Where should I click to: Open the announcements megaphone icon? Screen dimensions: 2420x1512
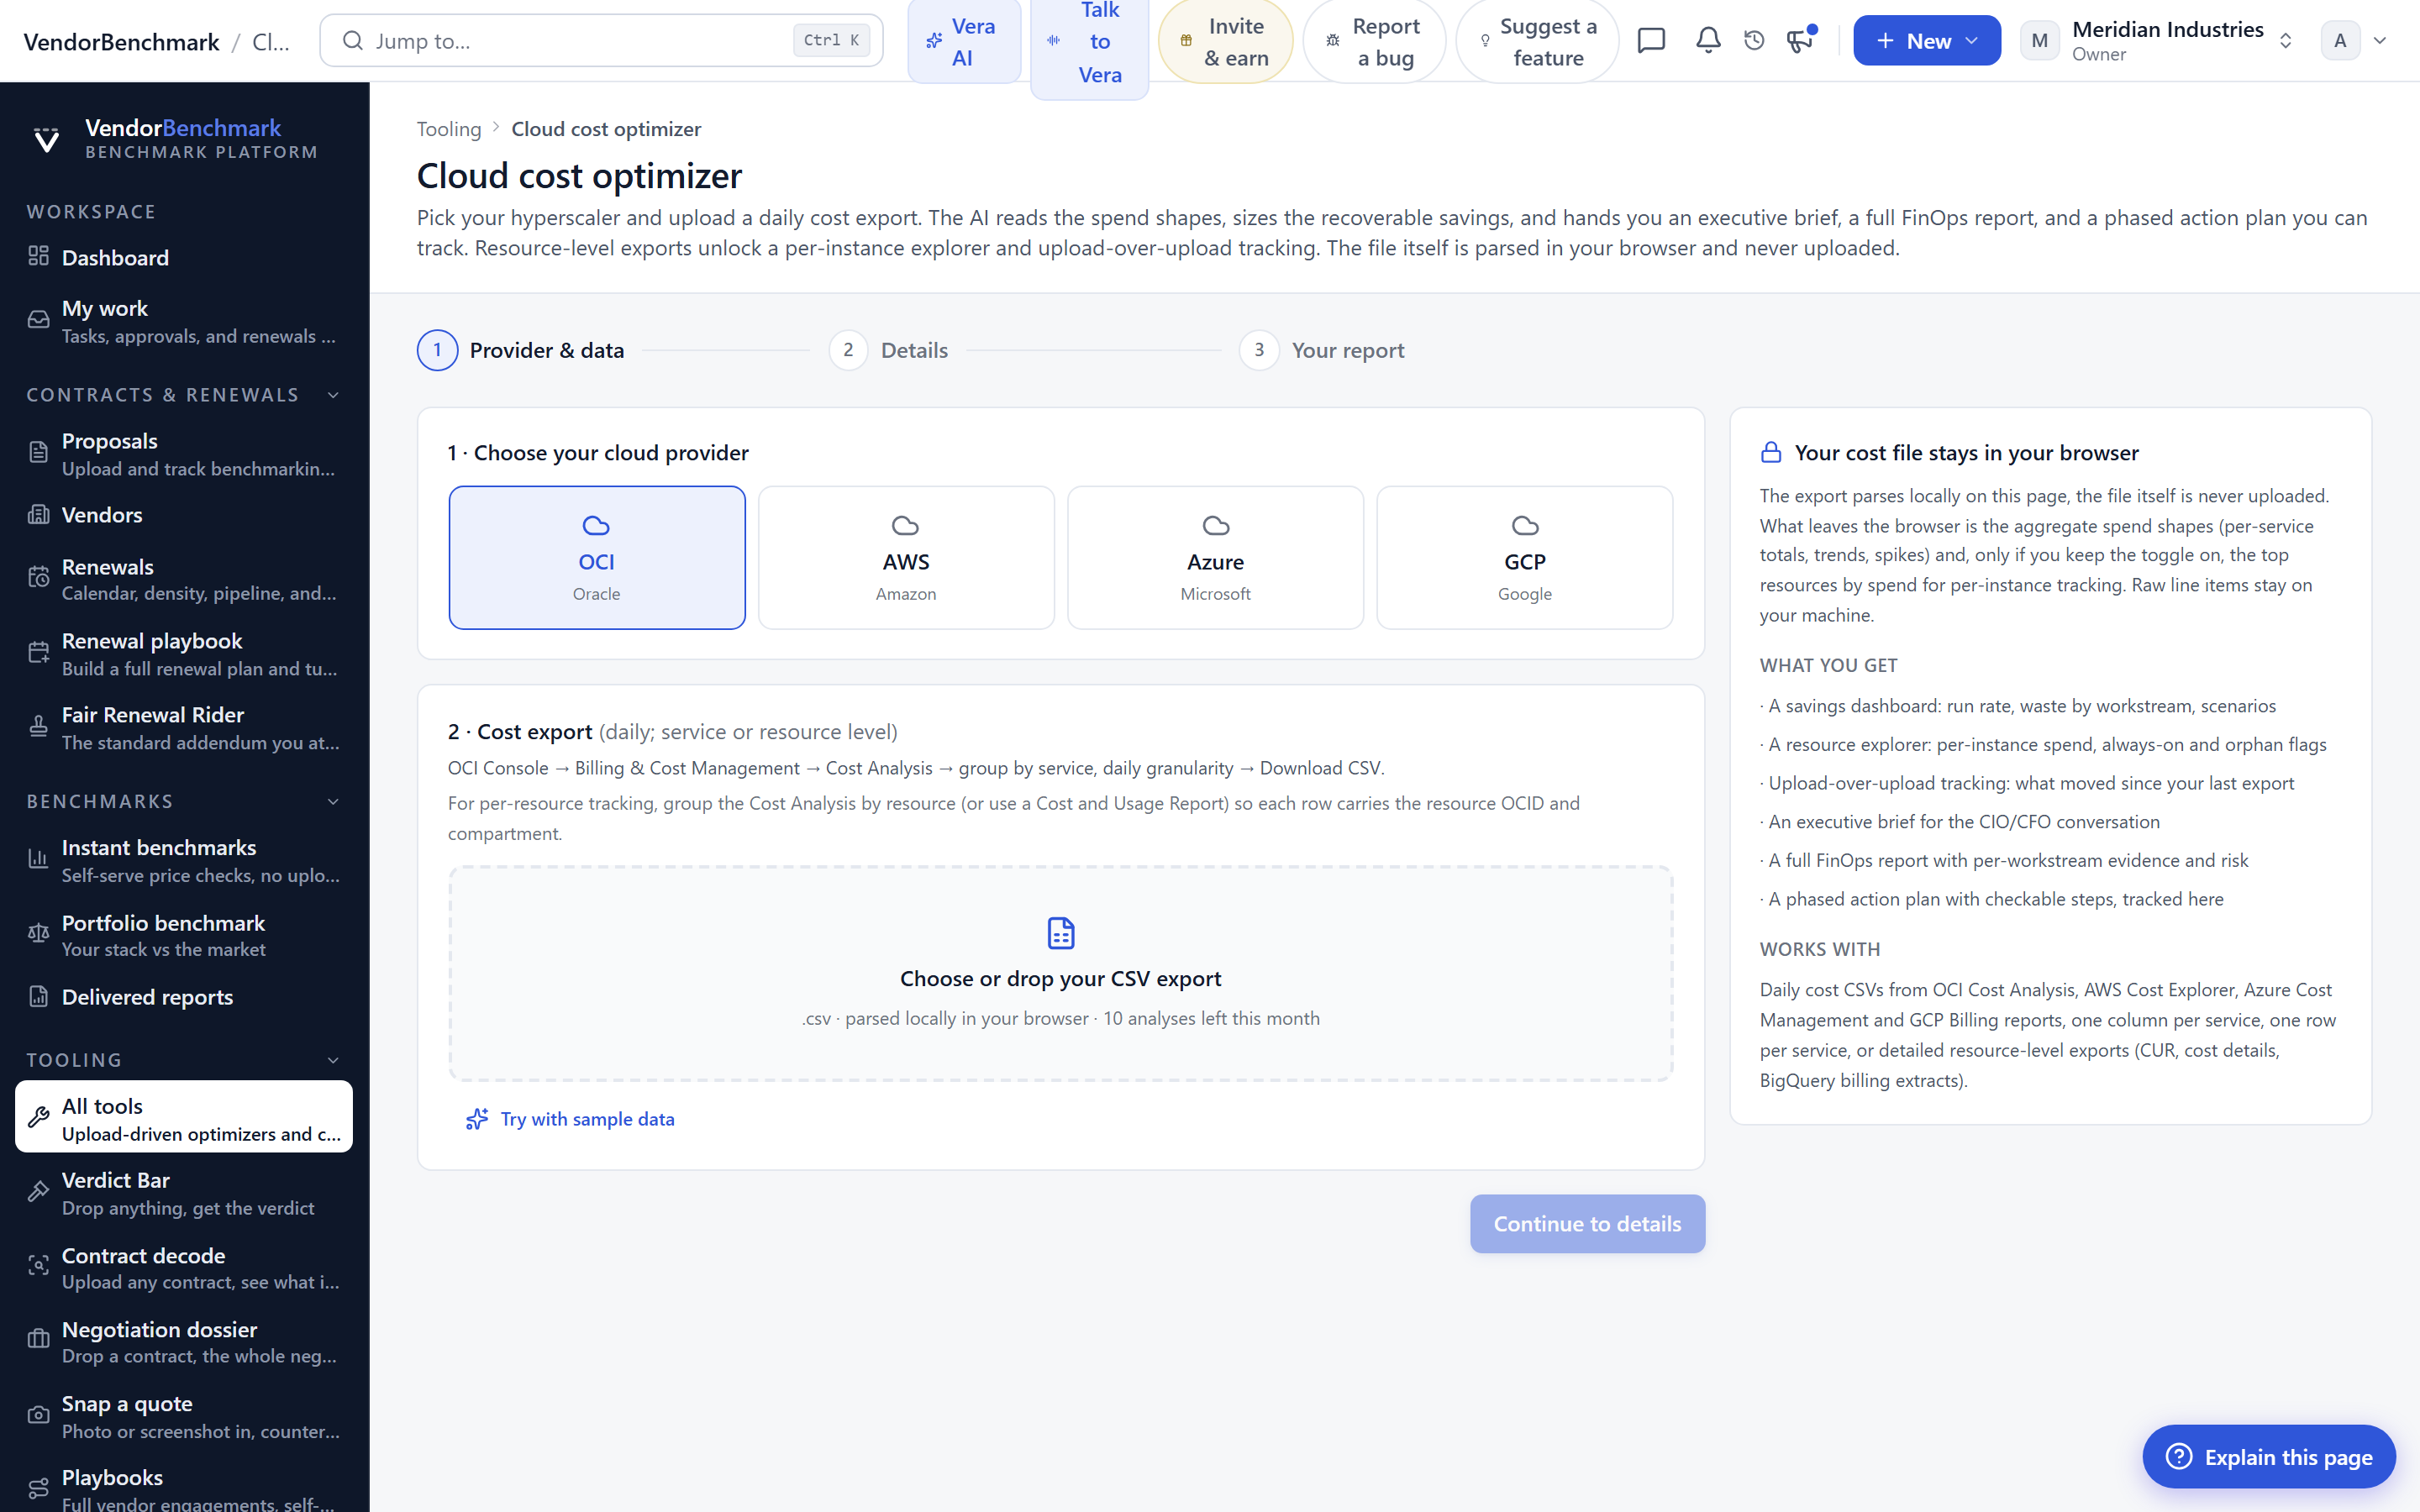click(x=1800, y=40)
